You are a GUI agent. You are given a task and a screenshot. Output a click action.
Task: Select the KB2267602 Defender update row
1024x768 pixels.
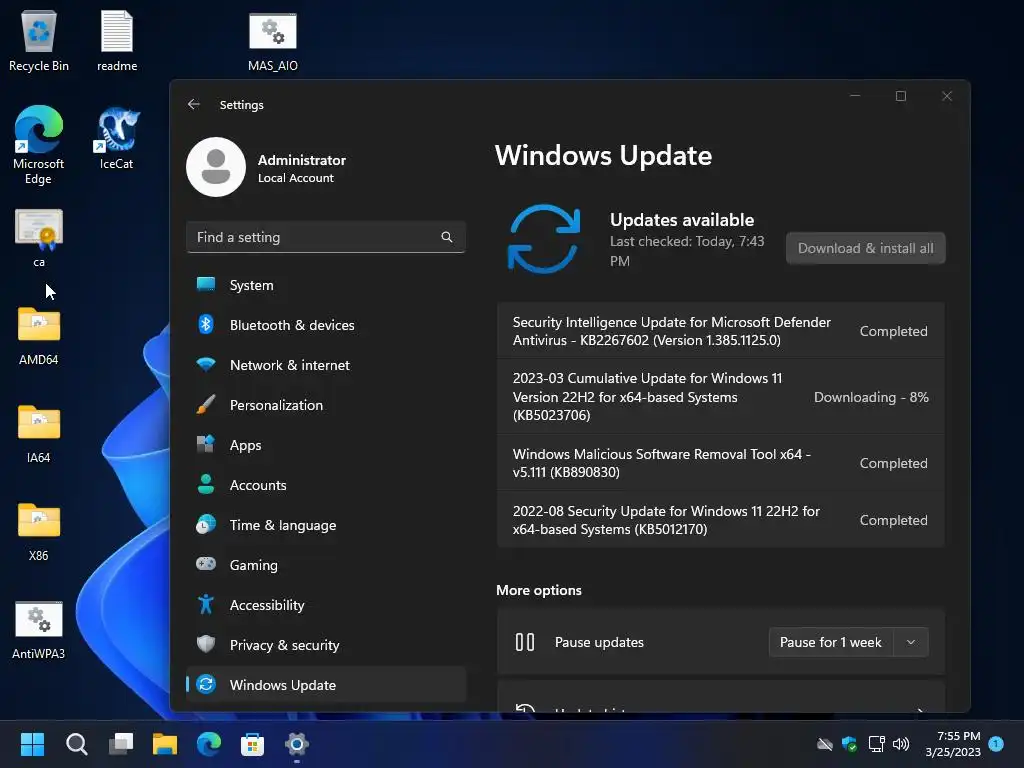[720, 331]
